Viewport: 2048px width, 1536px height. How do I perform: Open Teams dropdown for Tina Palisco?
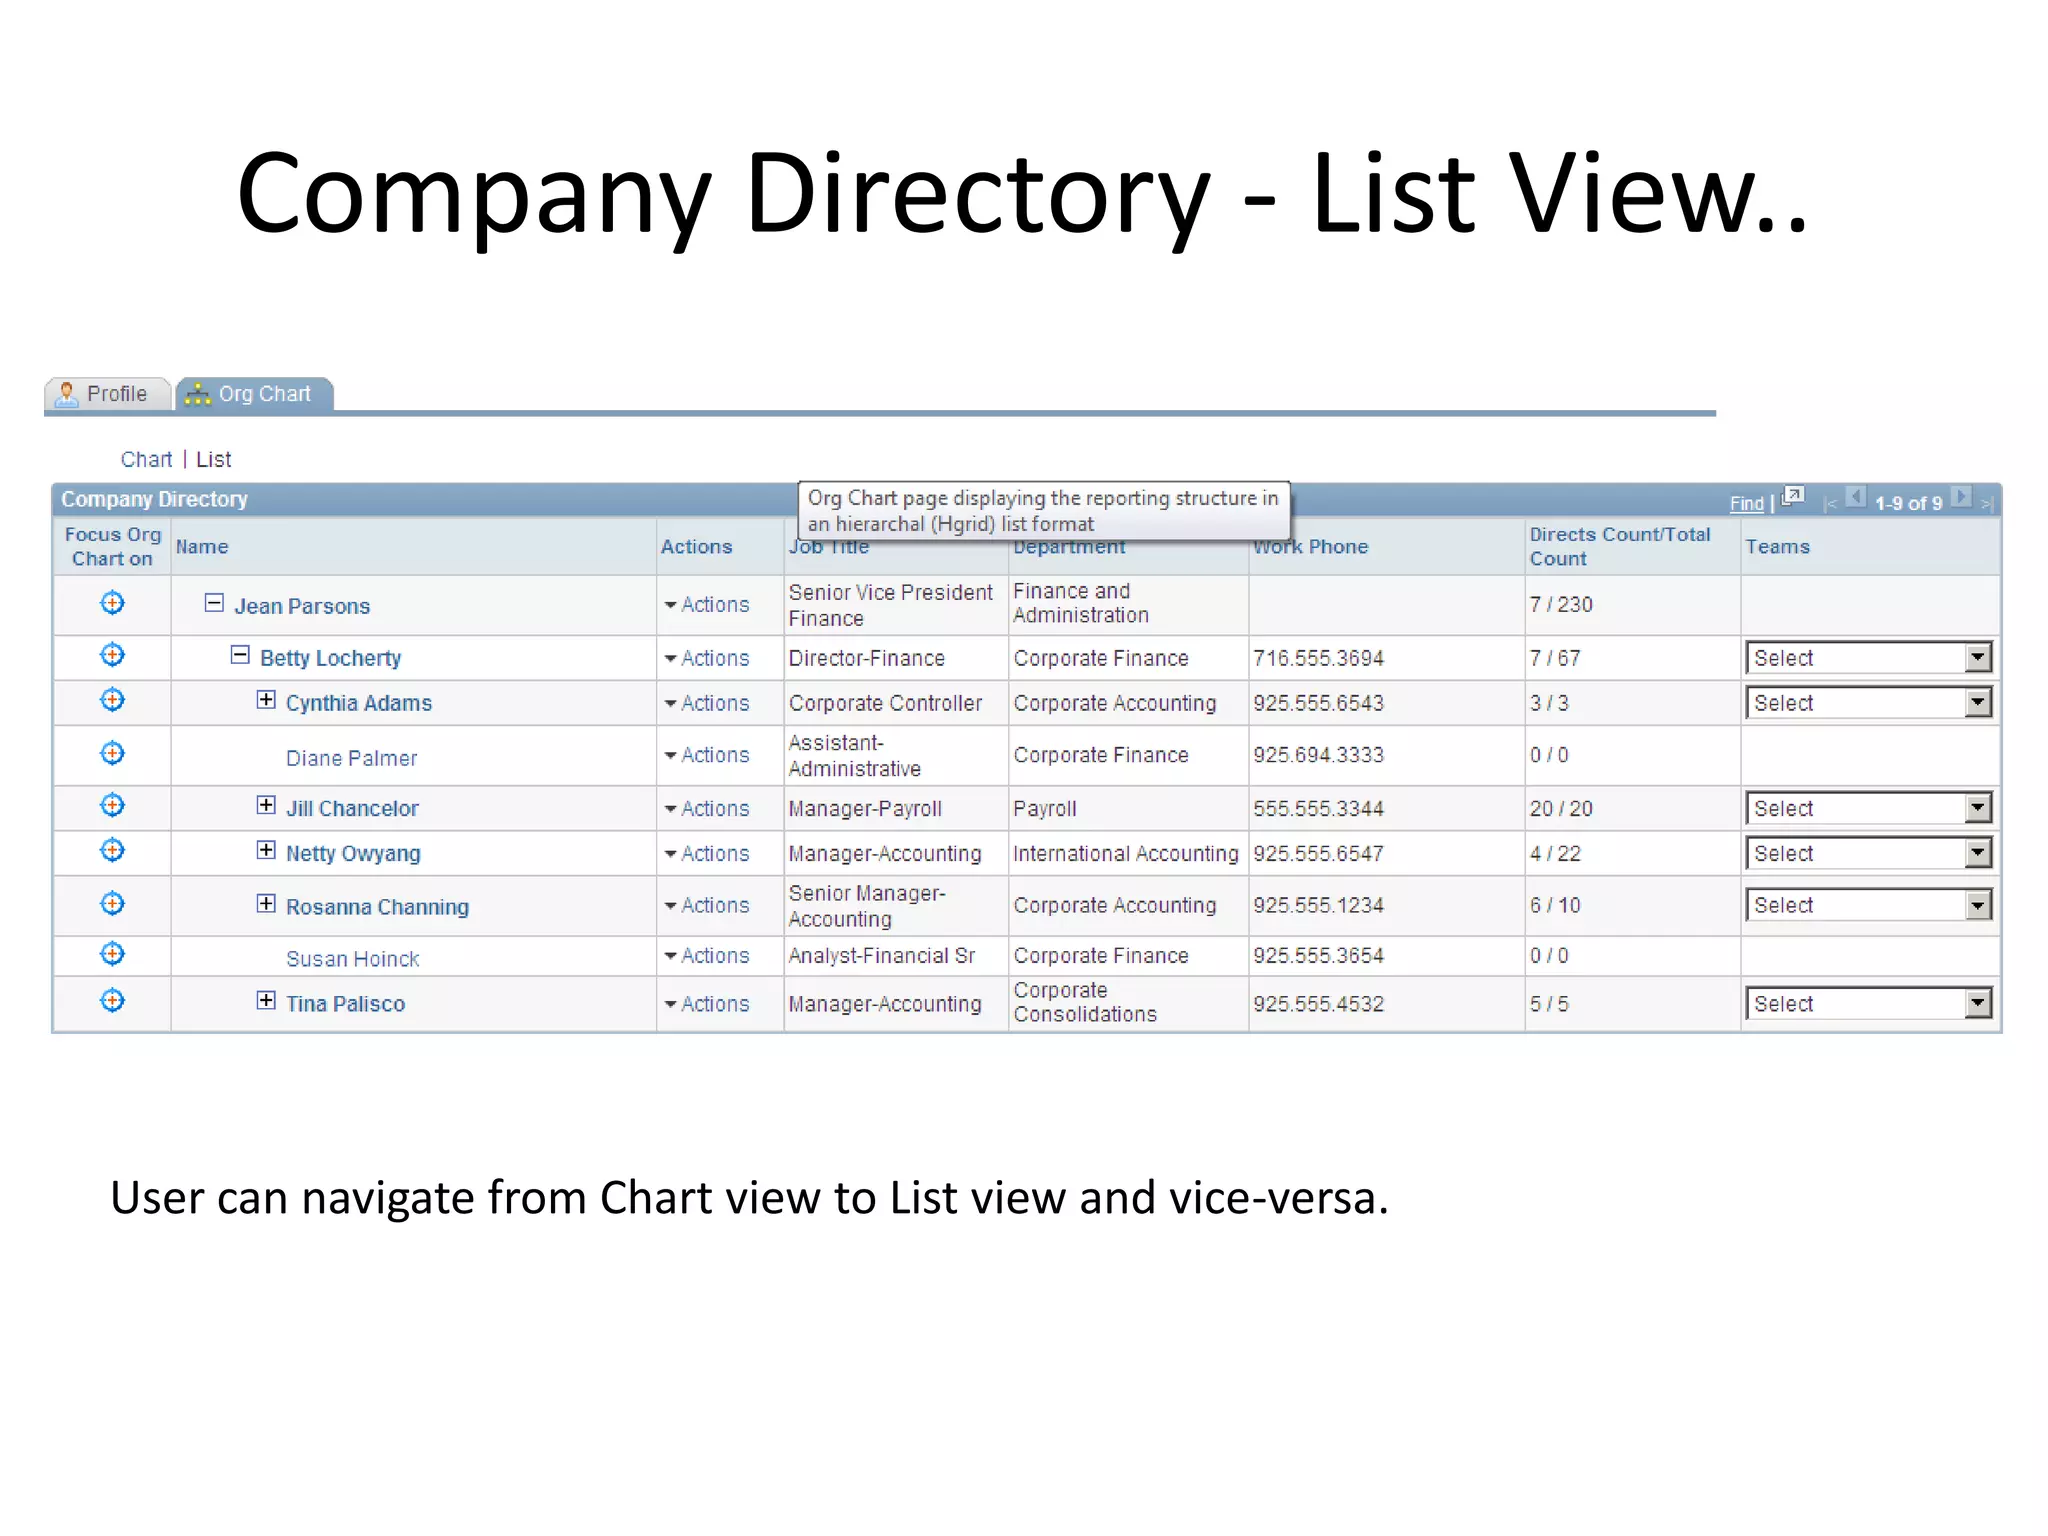1869,1003
